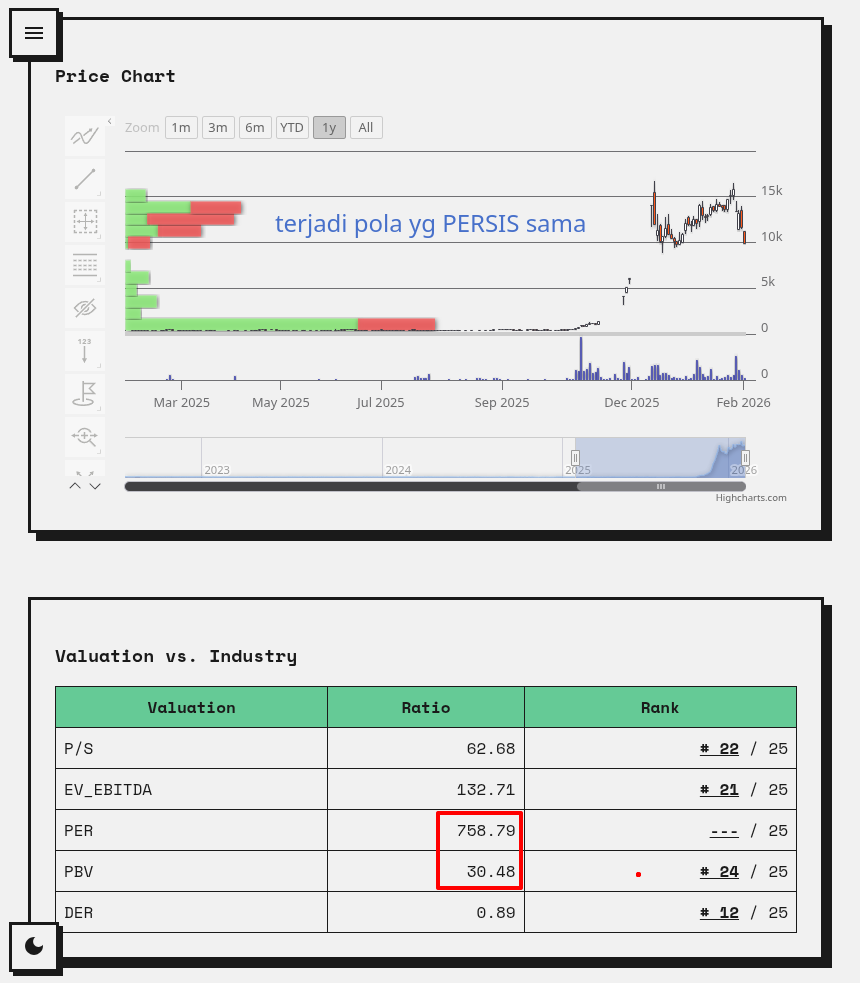Toggle the selected 1y zoom range
Viewport: 860px width, 983px height.
click(x=329, y=127)
